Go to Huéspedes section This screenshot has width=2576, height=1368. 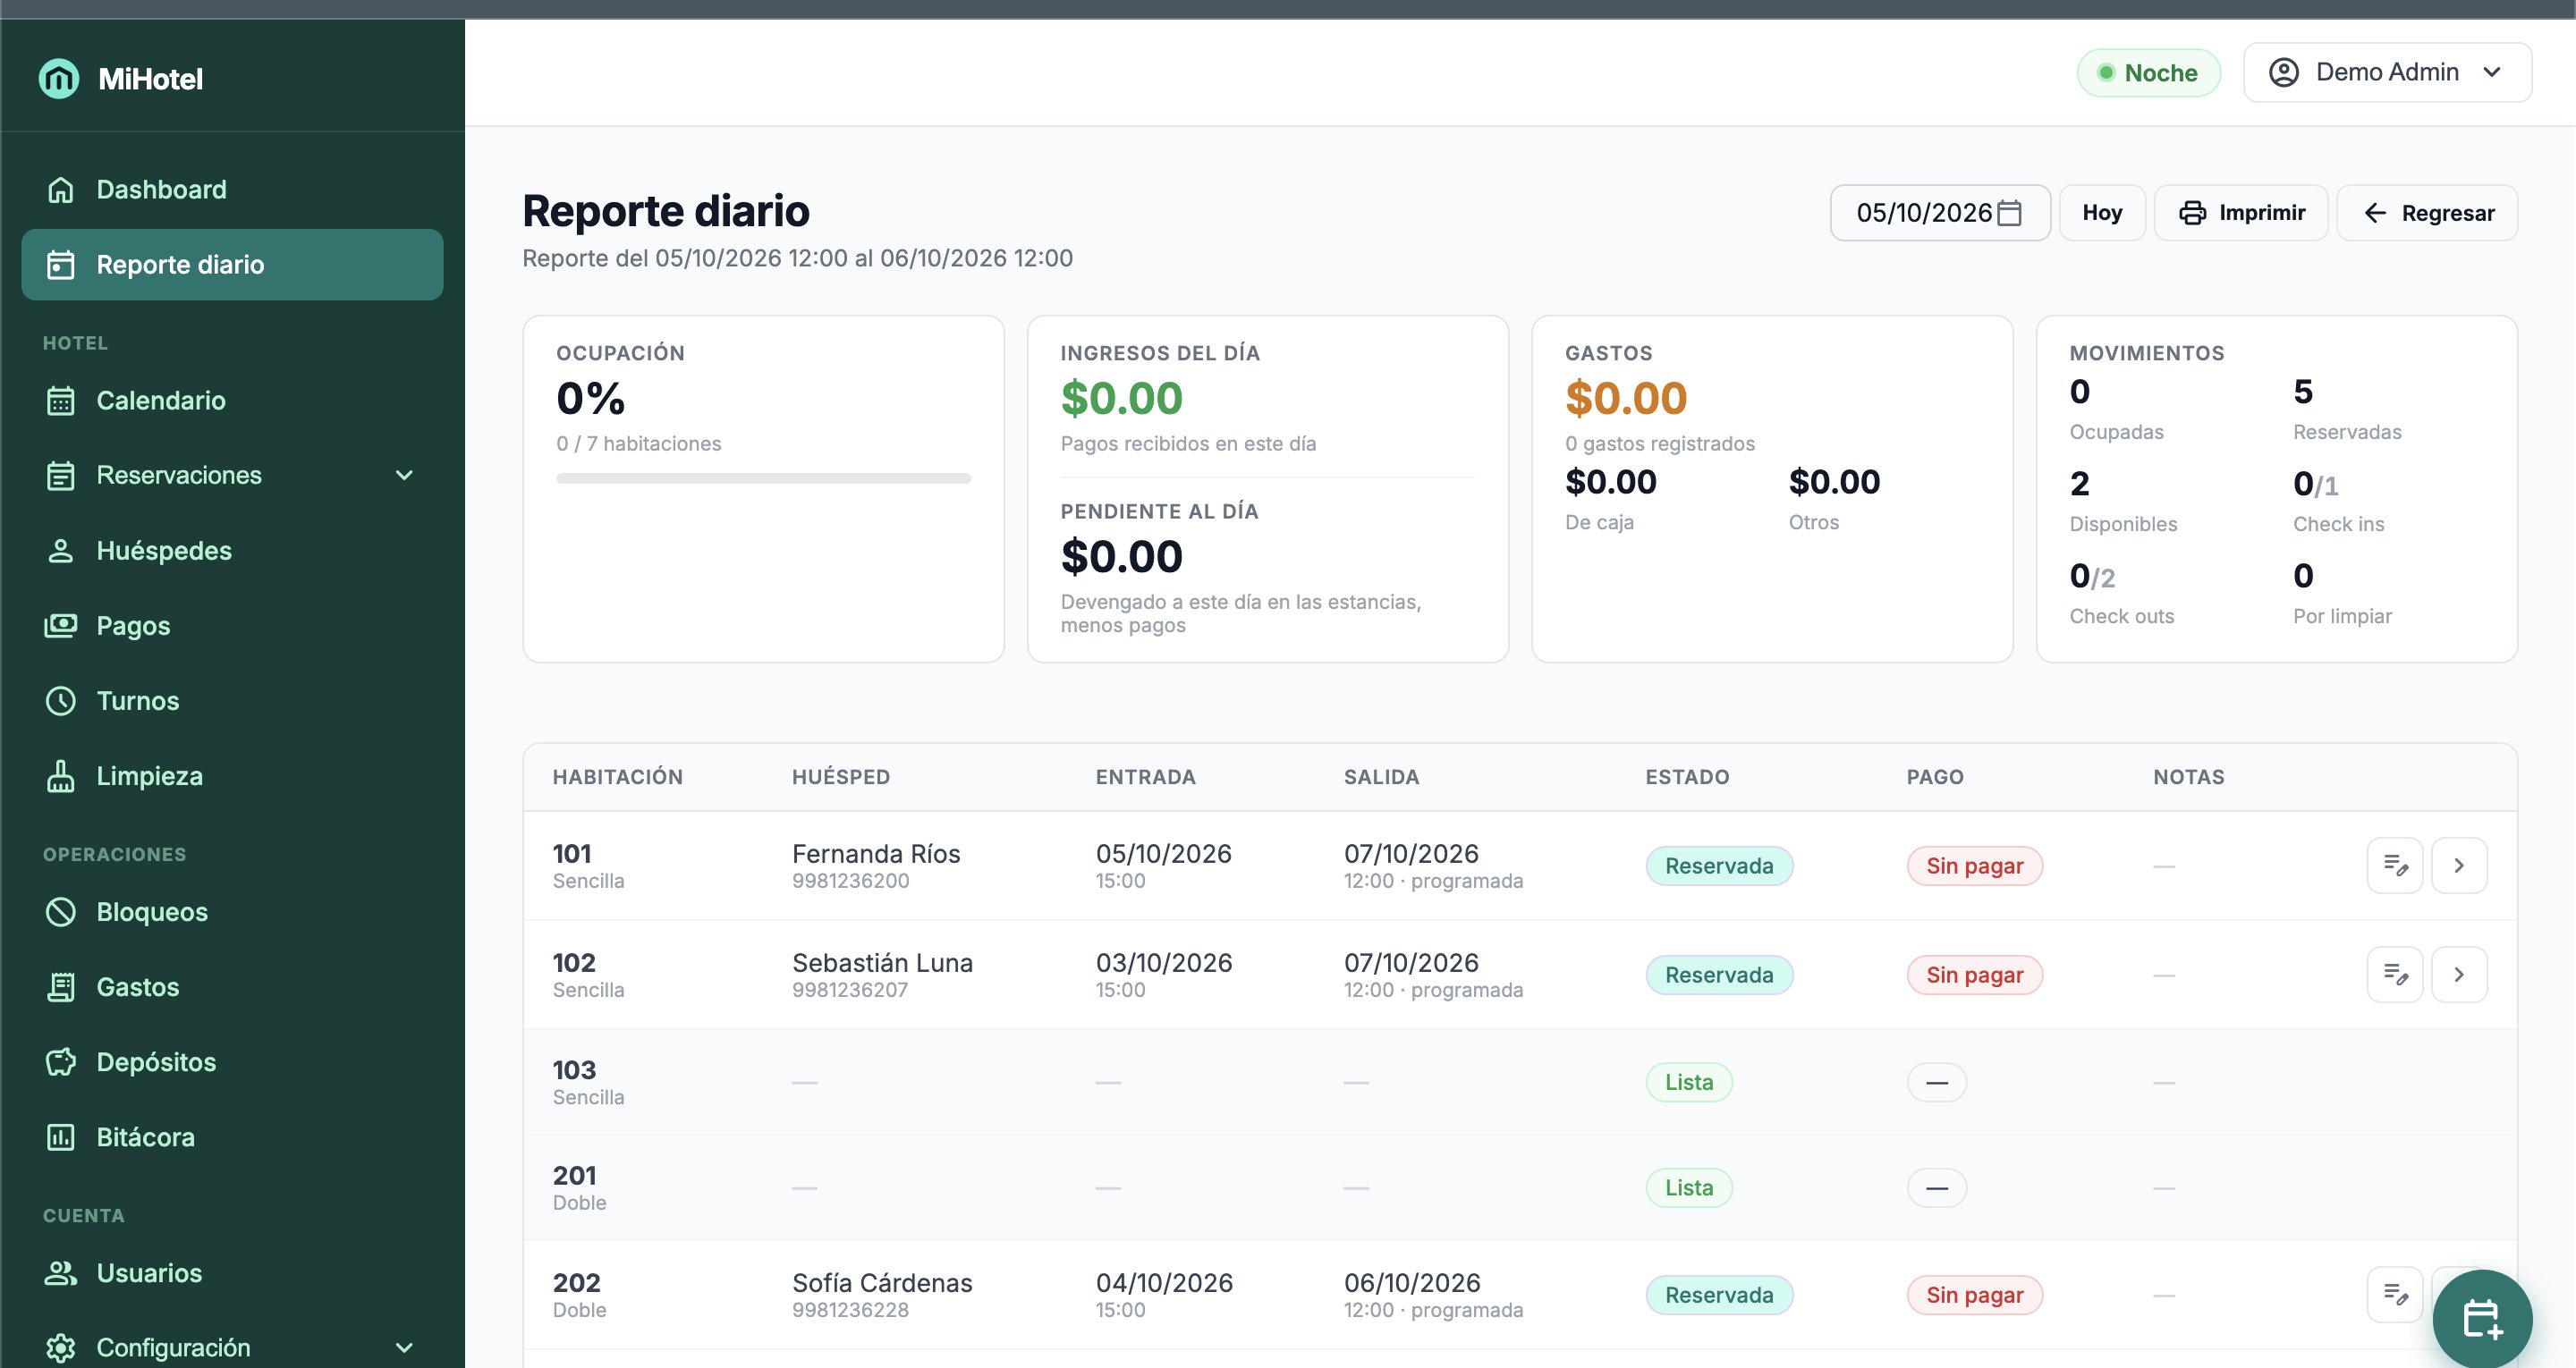pyautogui.click(x=232, y=550)
